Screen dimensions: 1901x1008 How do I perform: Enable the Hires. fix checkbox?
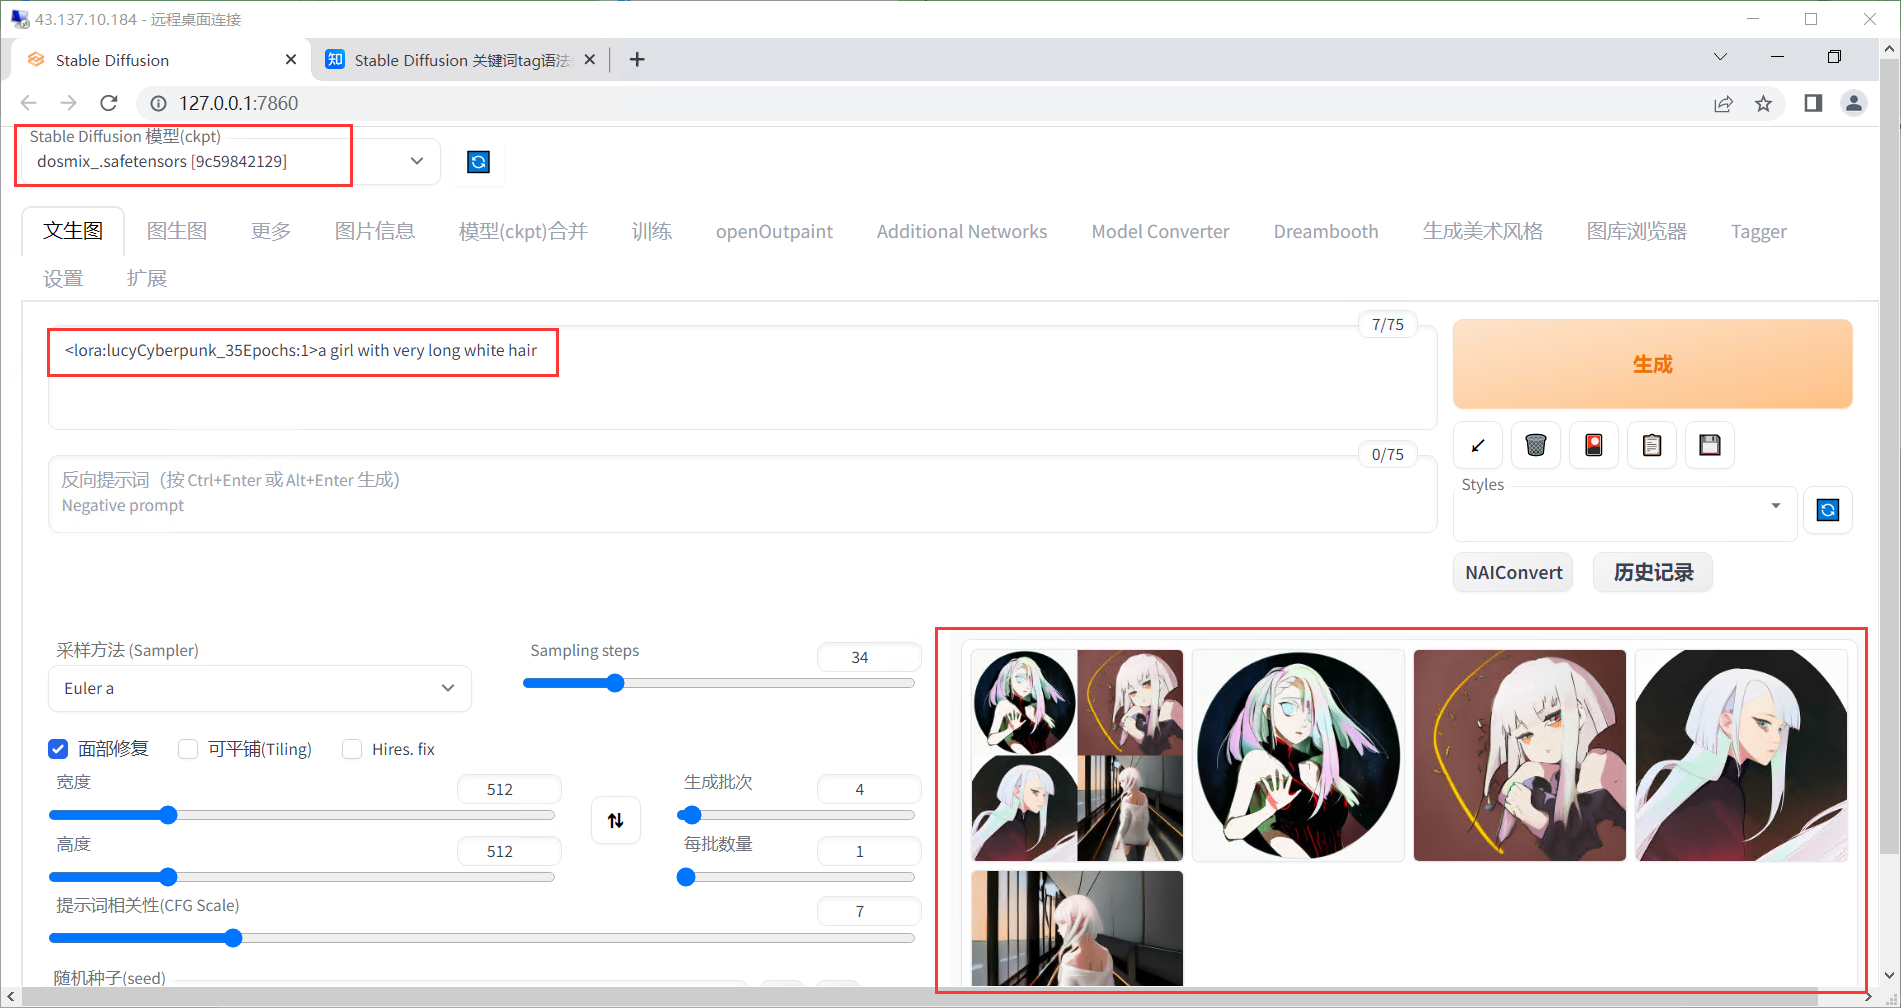tap(352, 749)
